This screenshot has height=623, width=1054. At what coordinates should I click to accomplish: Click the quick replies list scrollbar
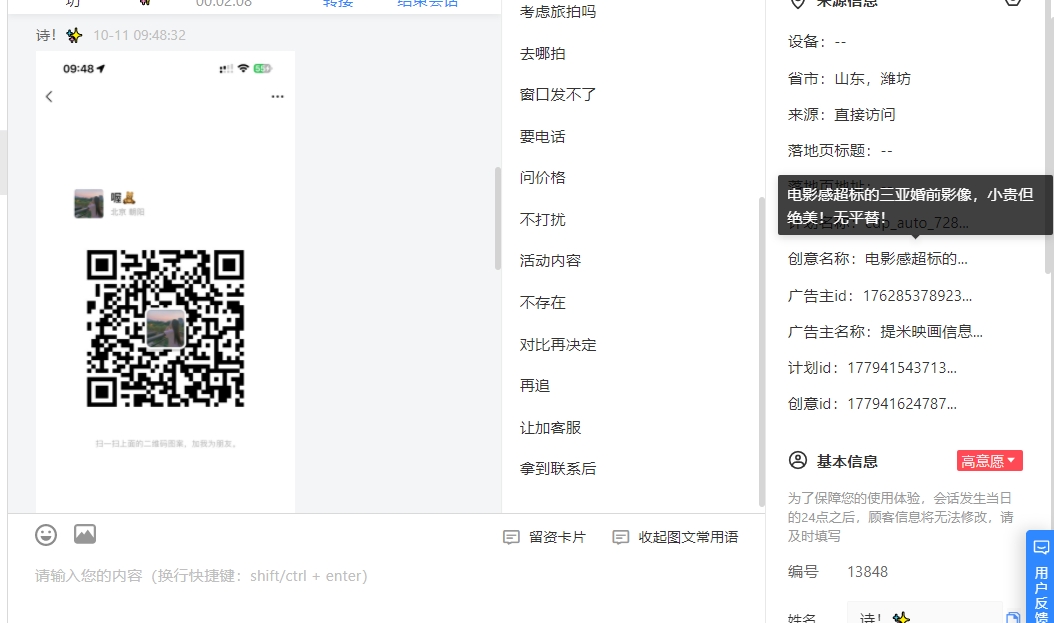(x=762, y=351)
